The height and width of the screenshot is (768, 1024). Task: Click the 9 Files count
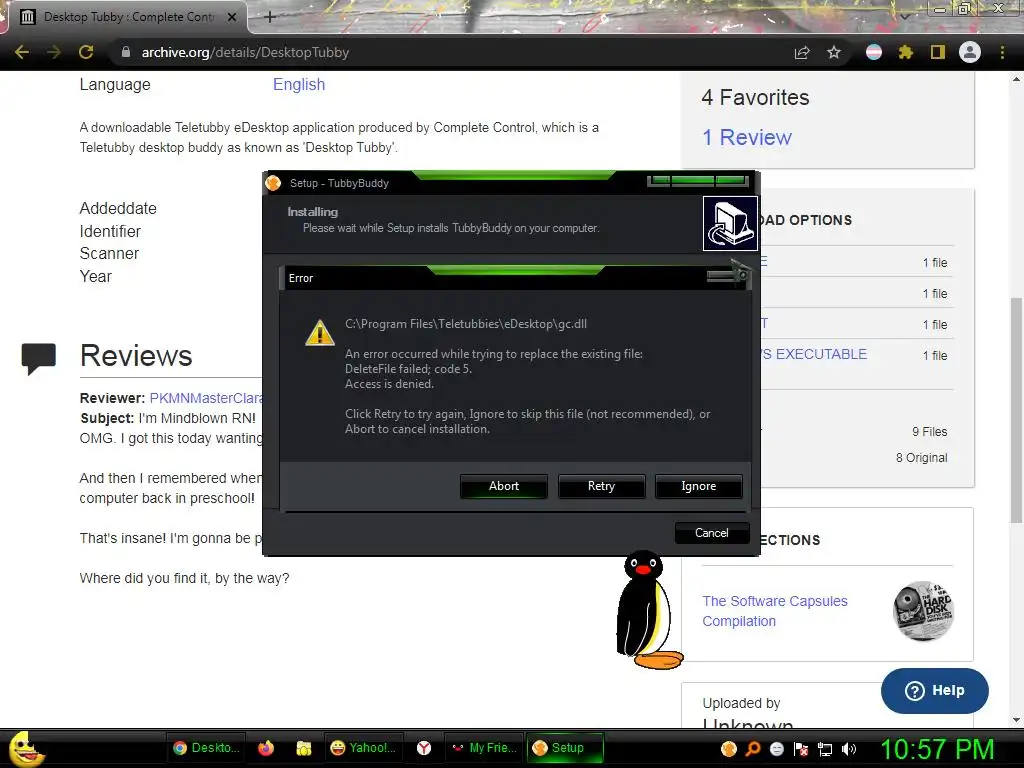929,432
